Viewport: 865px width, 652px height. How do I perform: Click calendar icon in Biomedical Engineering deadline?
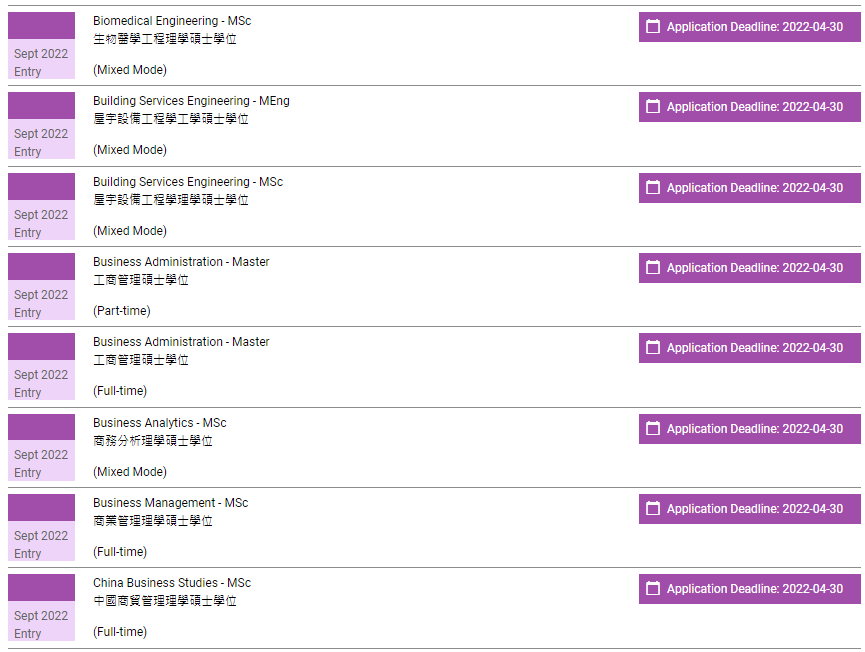click(653, 27)
